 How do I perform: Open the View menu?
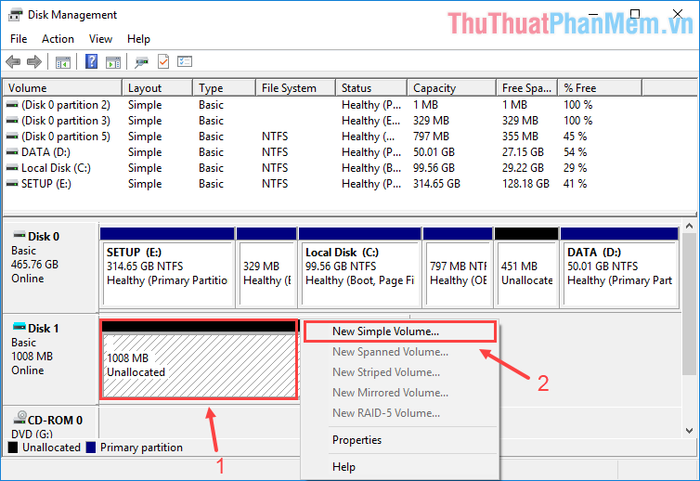coord(100,39)
